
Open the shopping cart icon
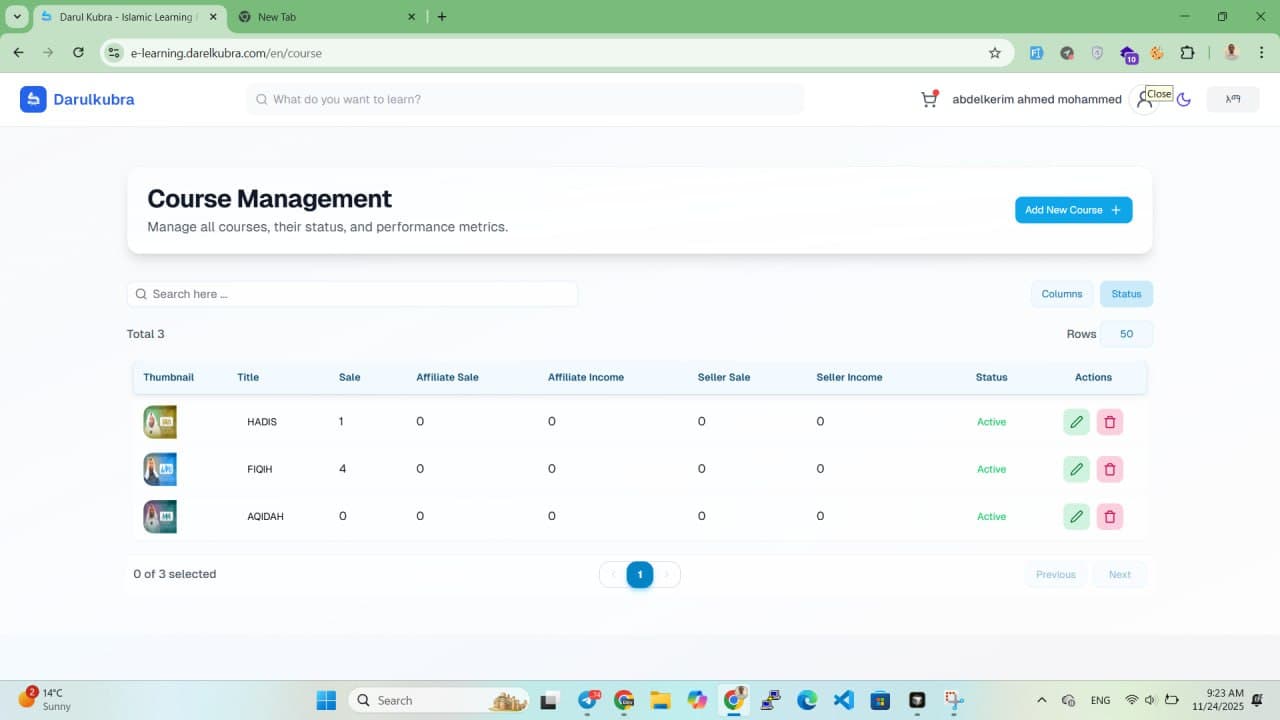[x=929, y=99]
